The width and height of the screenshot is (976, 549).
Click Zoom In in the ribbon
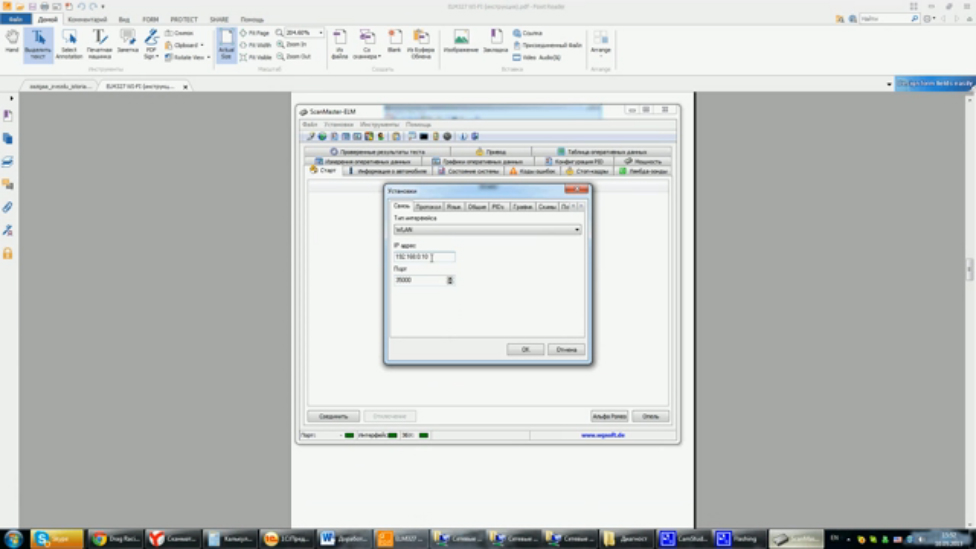pos(291,45)
